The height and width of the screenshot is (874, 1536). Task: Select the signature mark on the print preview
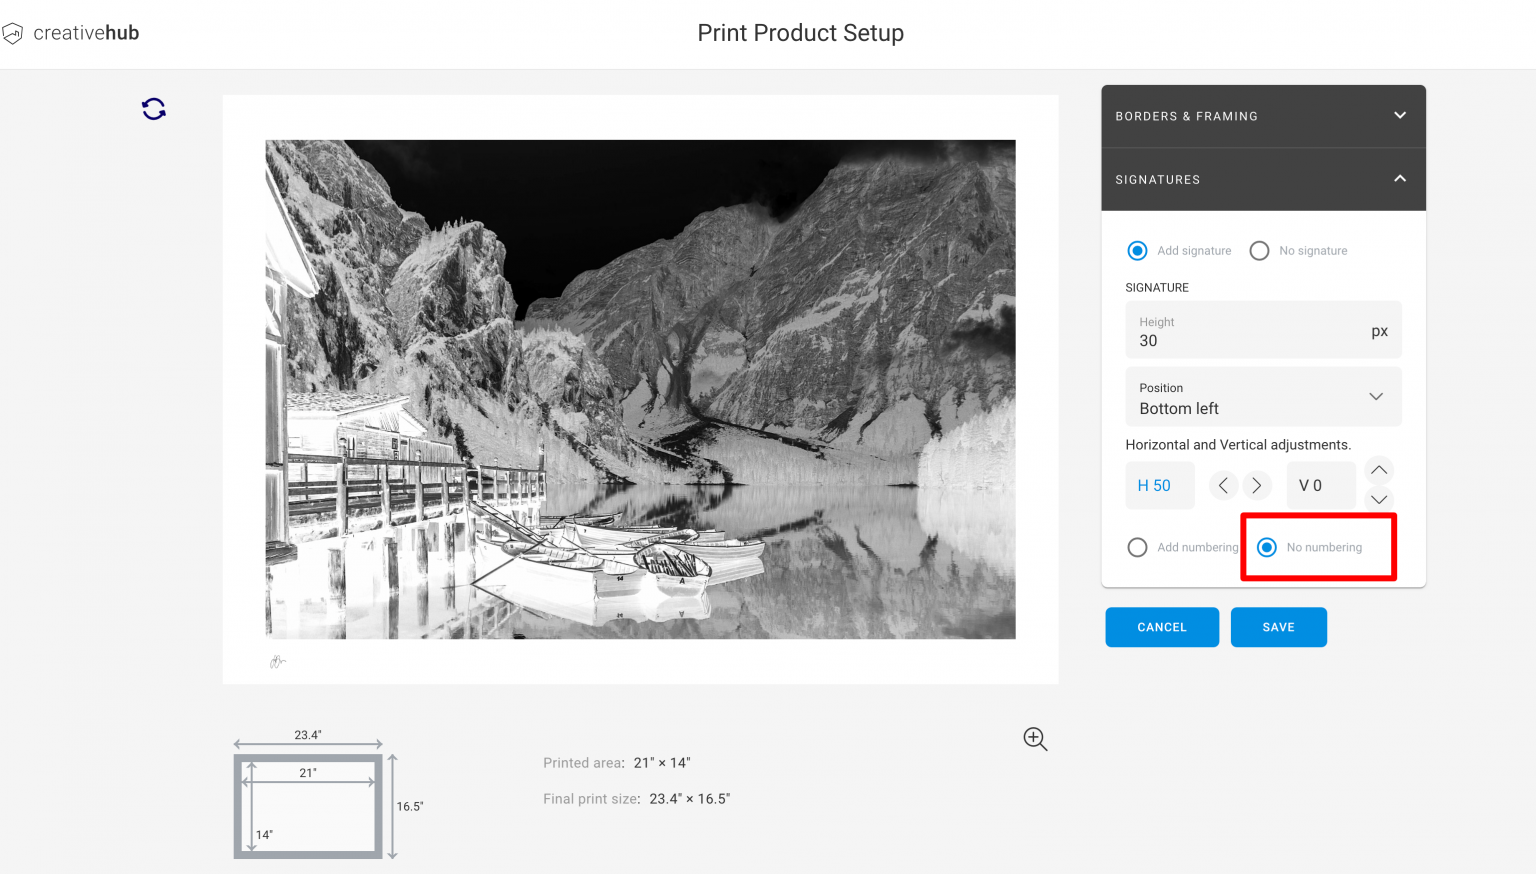pyautogui.click(x=277, y=660)
